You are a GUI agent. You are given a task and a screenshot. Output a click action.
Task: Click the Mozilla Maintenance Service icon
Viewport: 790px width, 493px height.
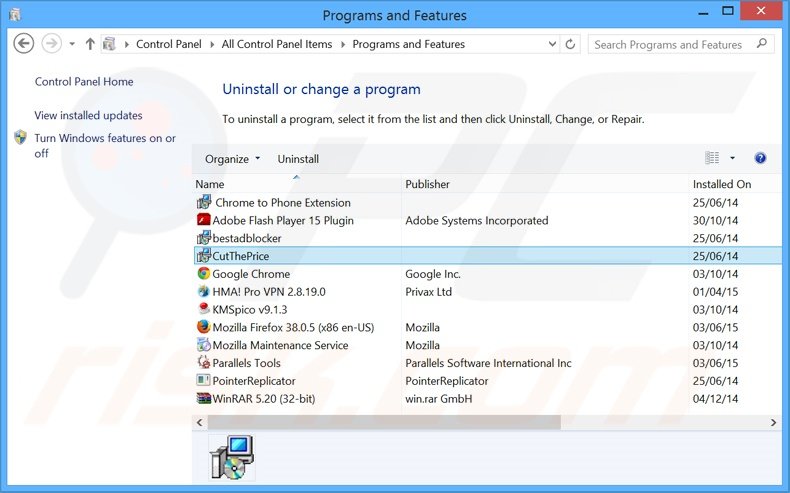click(204, 345)
